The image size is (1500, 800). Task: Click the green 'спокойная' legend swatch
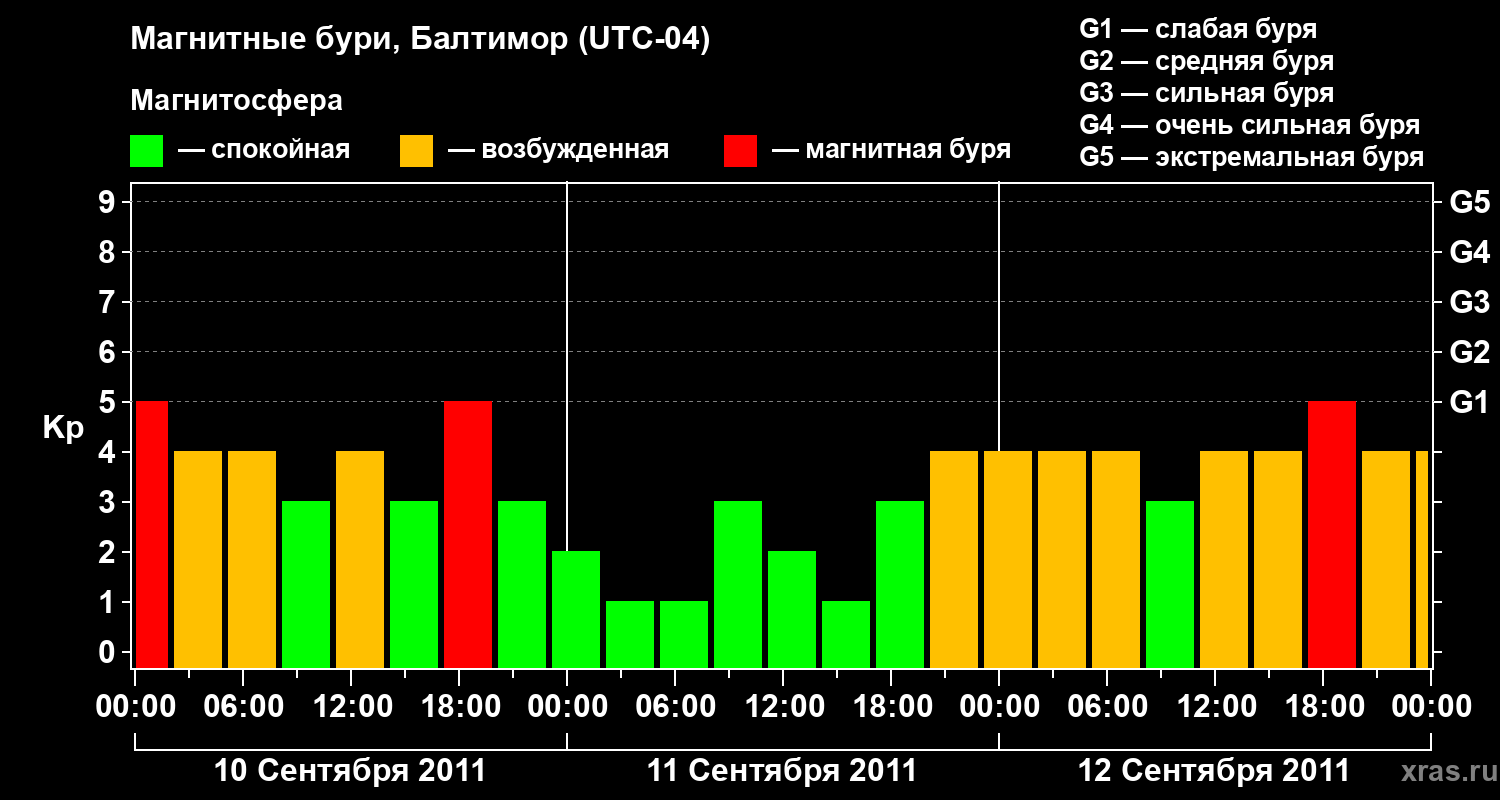147,151
